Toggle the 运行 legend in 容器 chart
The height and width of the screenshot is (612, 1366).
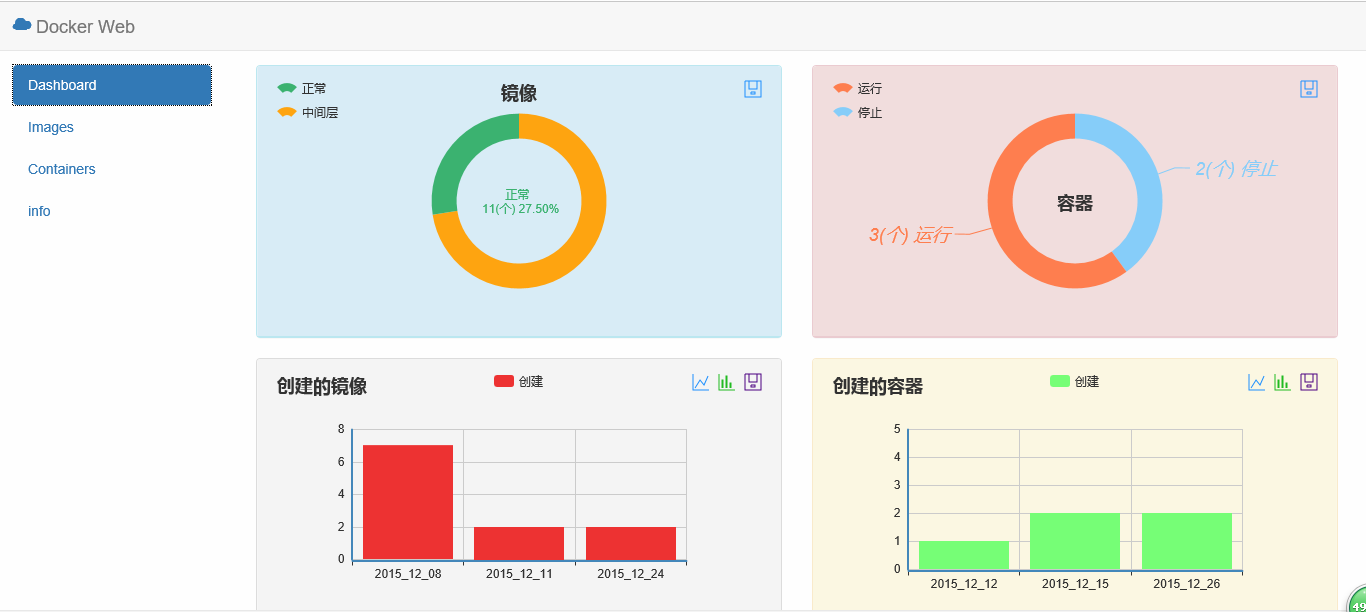pyautogui.click(x=857, y=89)
